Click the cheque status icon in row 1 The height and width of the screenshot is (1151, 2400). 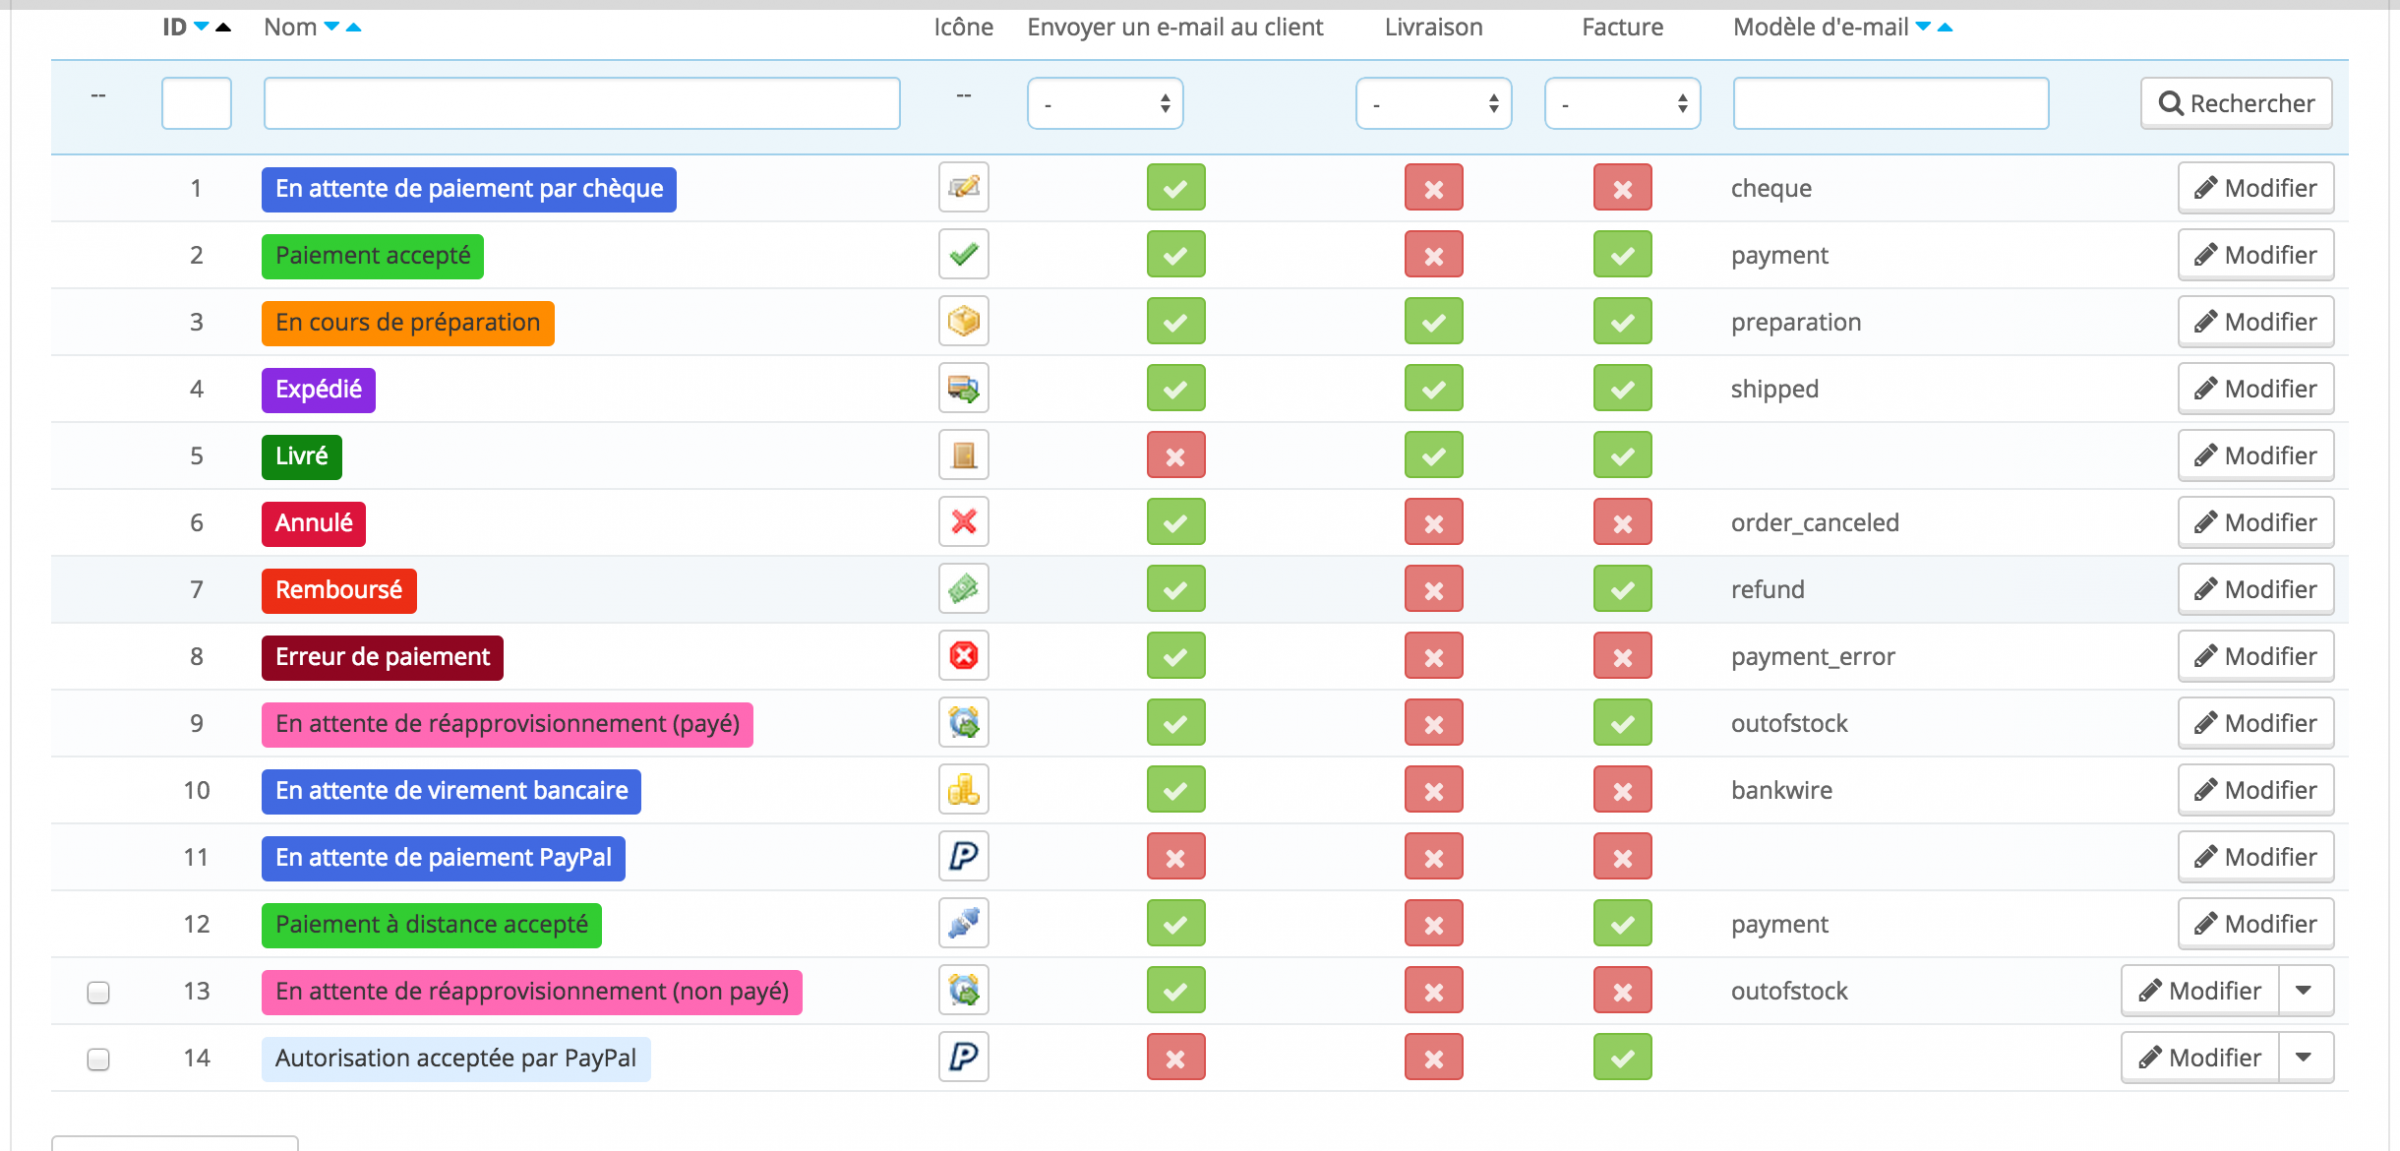963,188
